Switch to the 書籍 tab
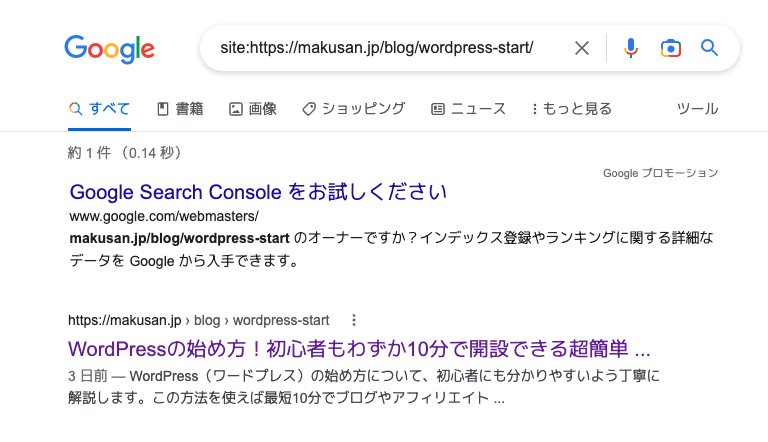Screen dimensions: 768x442 pyautogui.click(x=180, y=109)
